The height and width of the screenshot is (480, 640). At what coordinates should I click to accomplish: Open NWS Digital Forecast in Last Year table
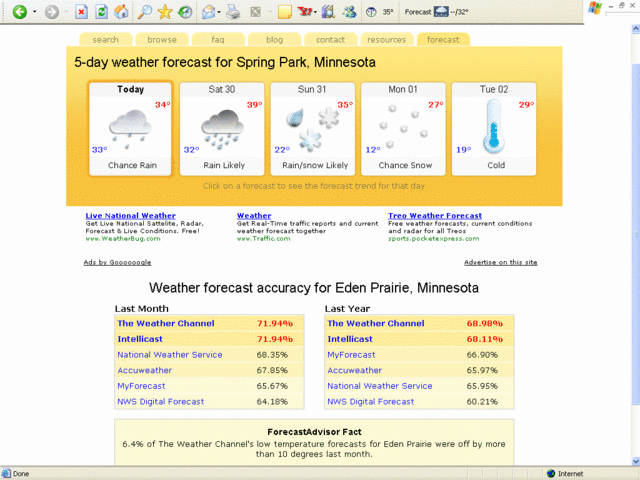point(370,402)
